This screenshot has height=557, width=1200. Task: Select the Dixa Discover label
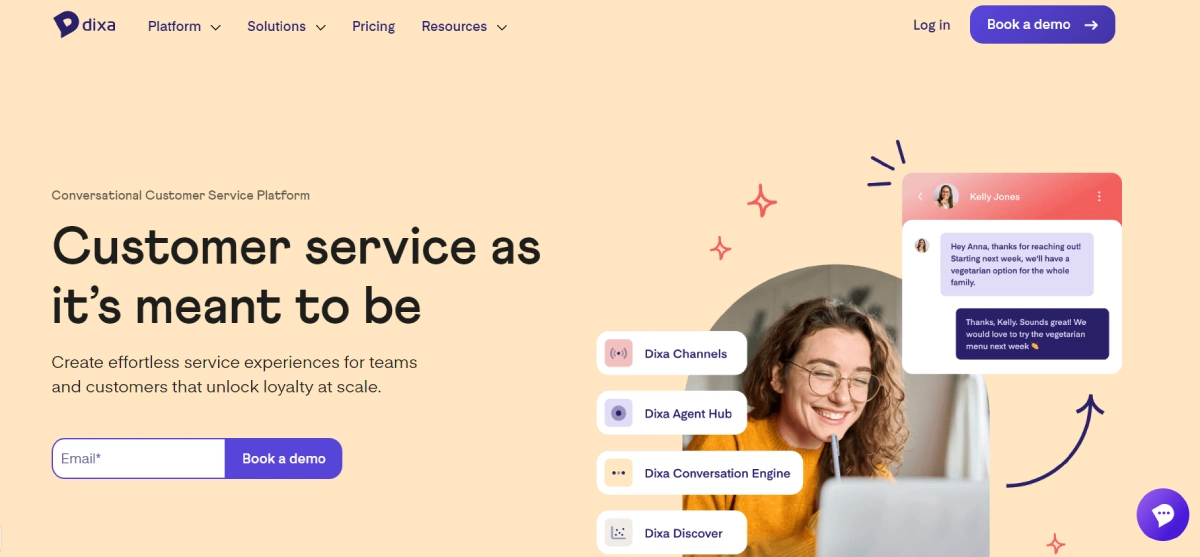[684, 533]
